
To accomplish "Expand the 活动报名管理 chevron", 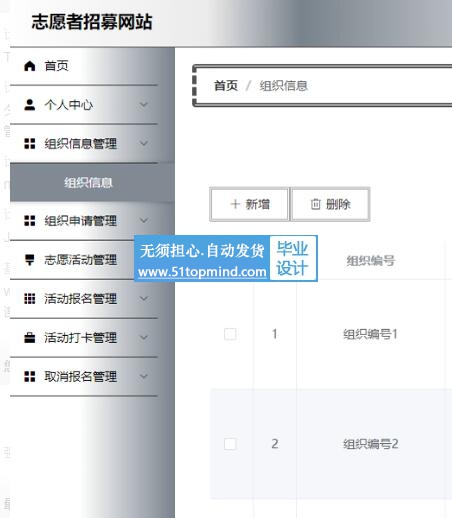I will point(144,299).
